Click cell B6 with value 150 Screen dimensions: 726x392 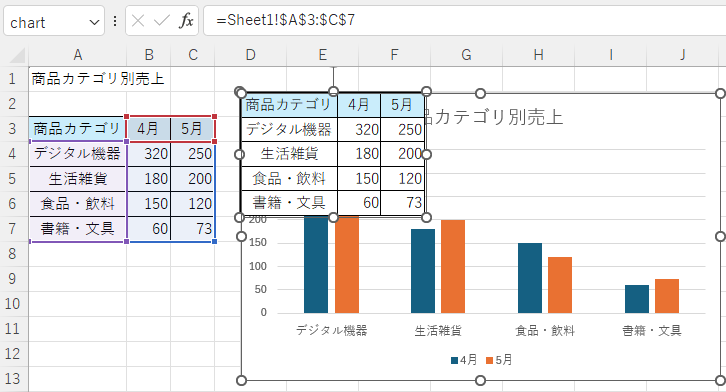(149, 204)
